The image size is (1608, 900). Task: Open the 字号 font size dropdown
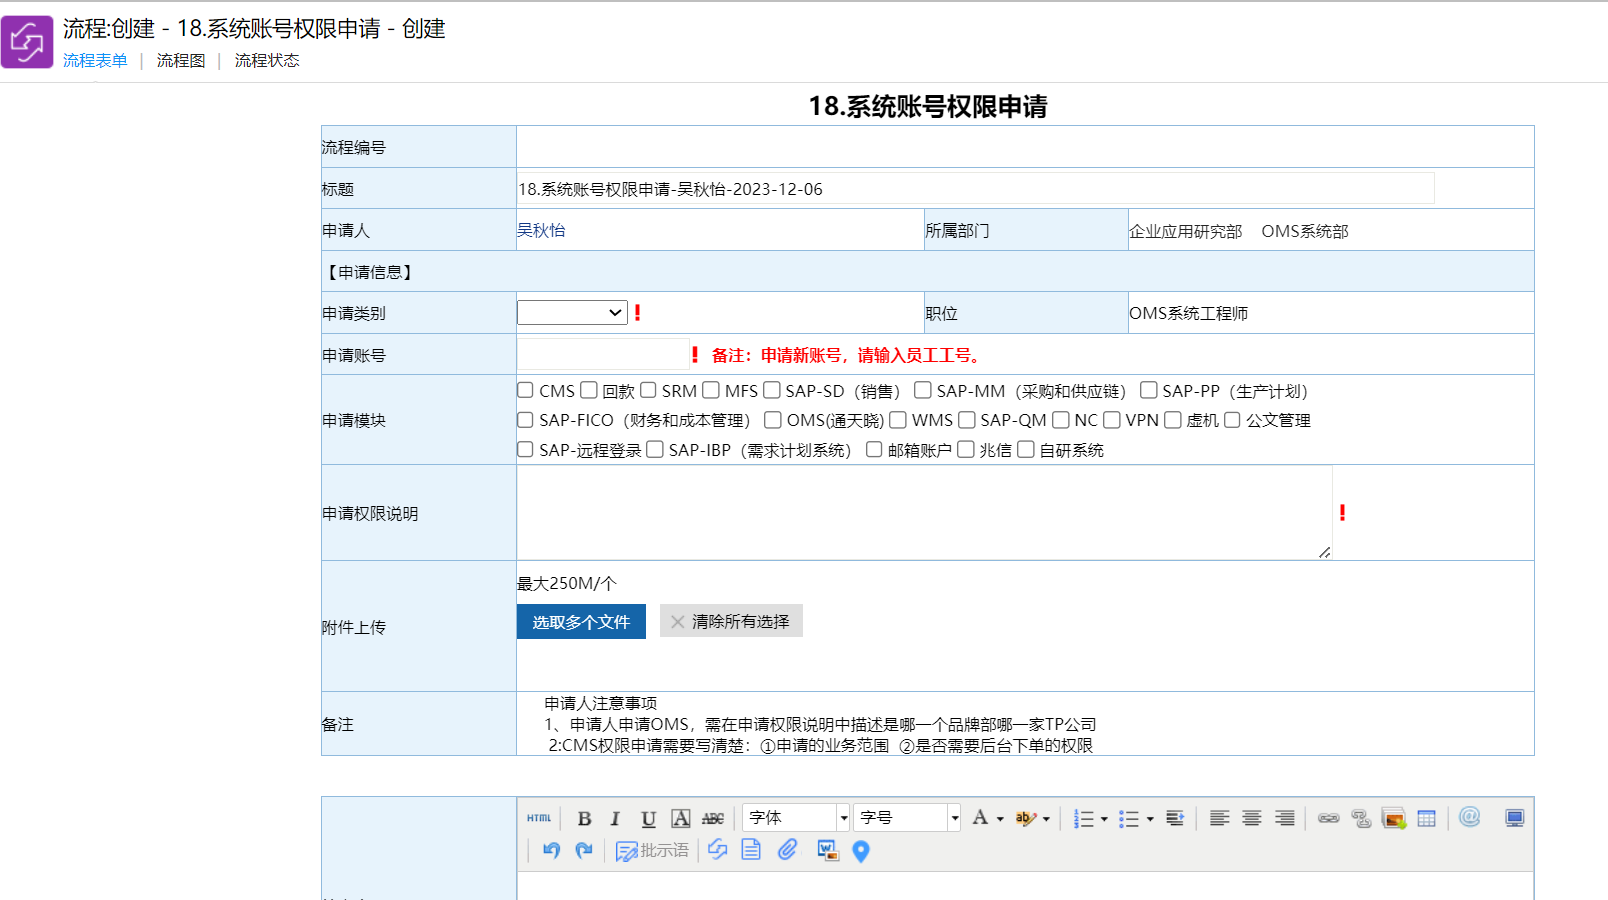tap(907, 818)
